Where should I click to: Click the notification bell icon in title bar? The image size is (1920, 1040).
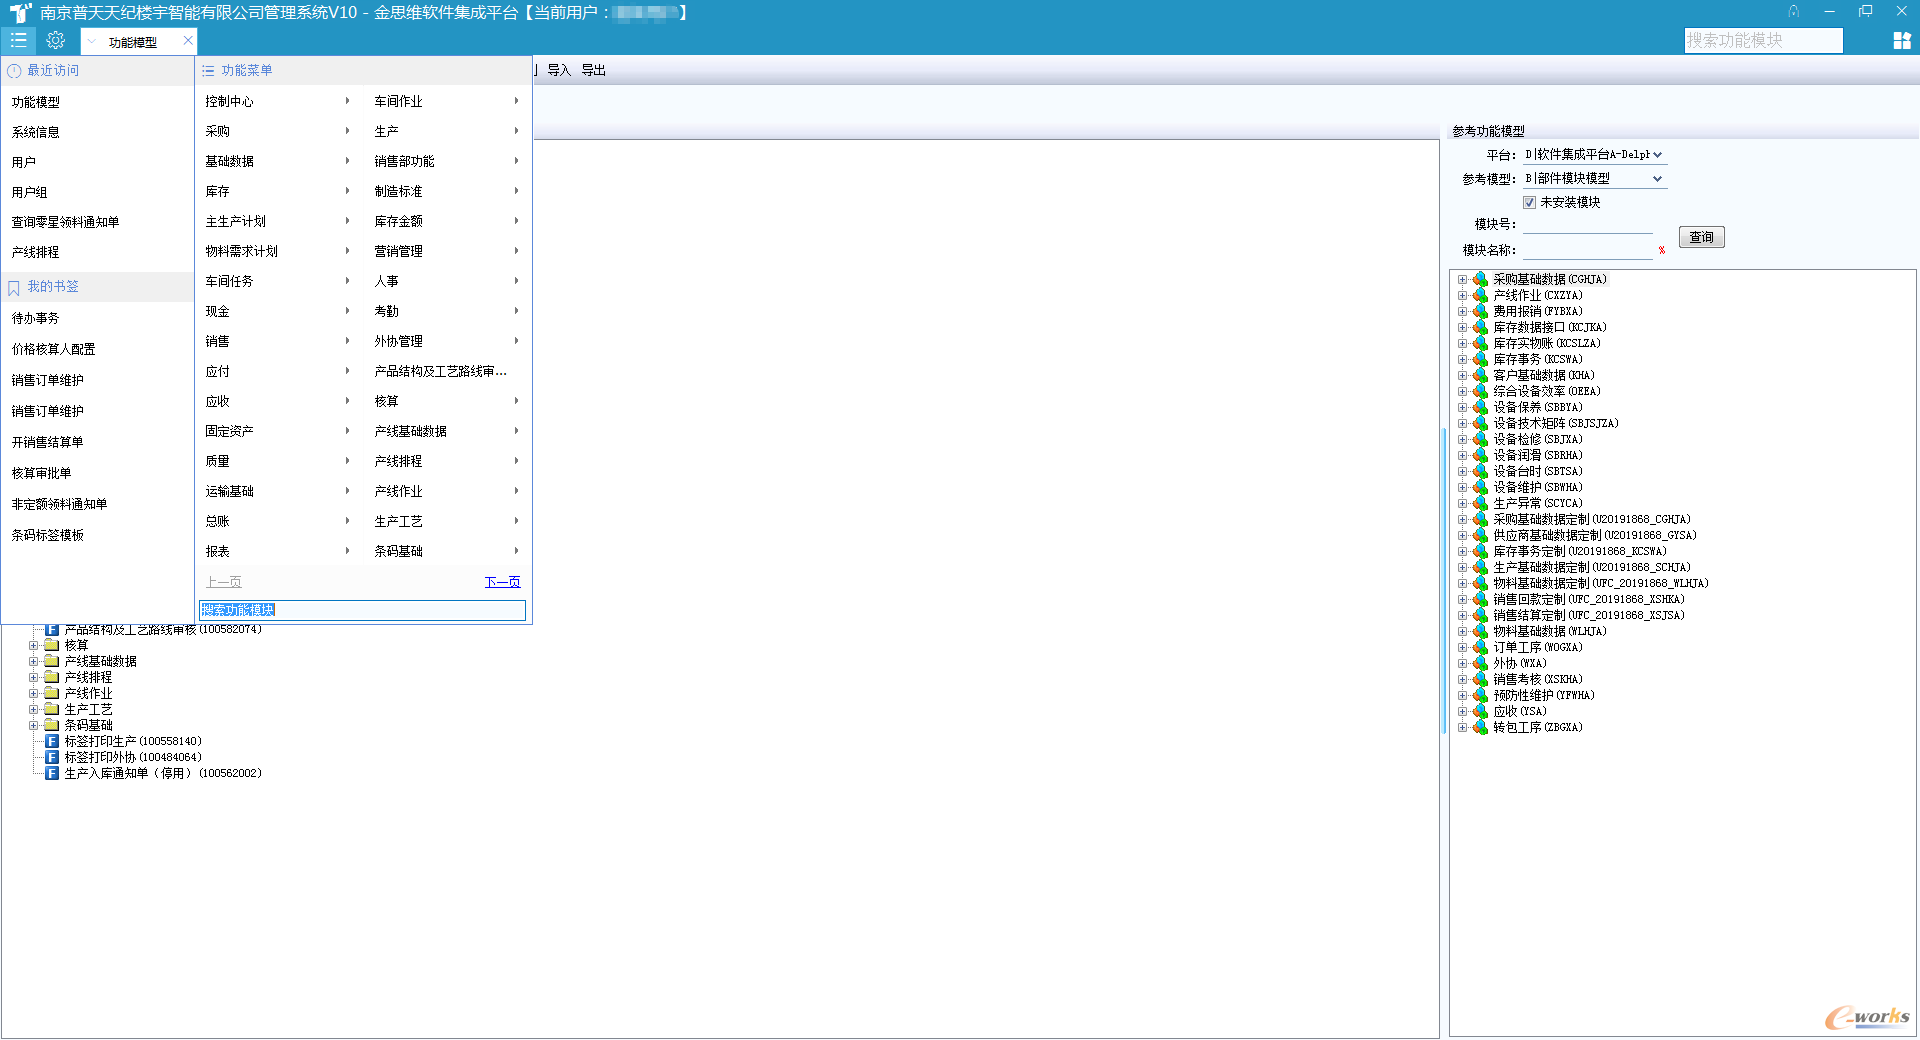[1794, 12]
